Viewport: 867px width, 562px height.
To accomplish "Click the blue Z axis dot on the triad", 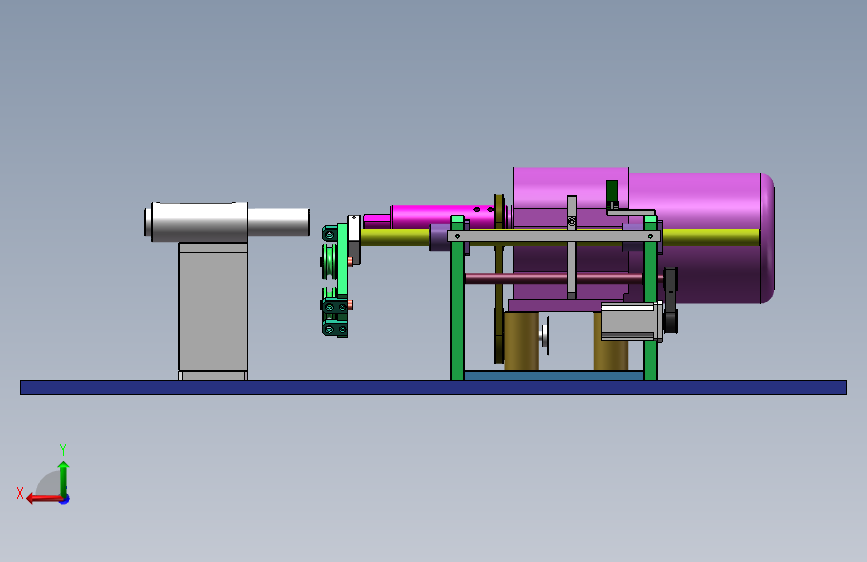I will (x=65, y=499).
